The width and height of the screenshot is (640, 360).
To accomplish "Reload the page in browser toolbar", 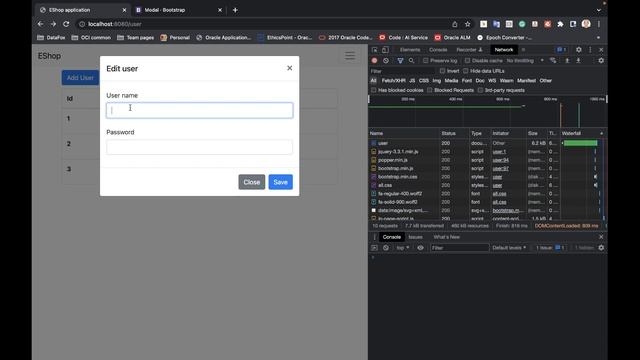I will 66,24.
